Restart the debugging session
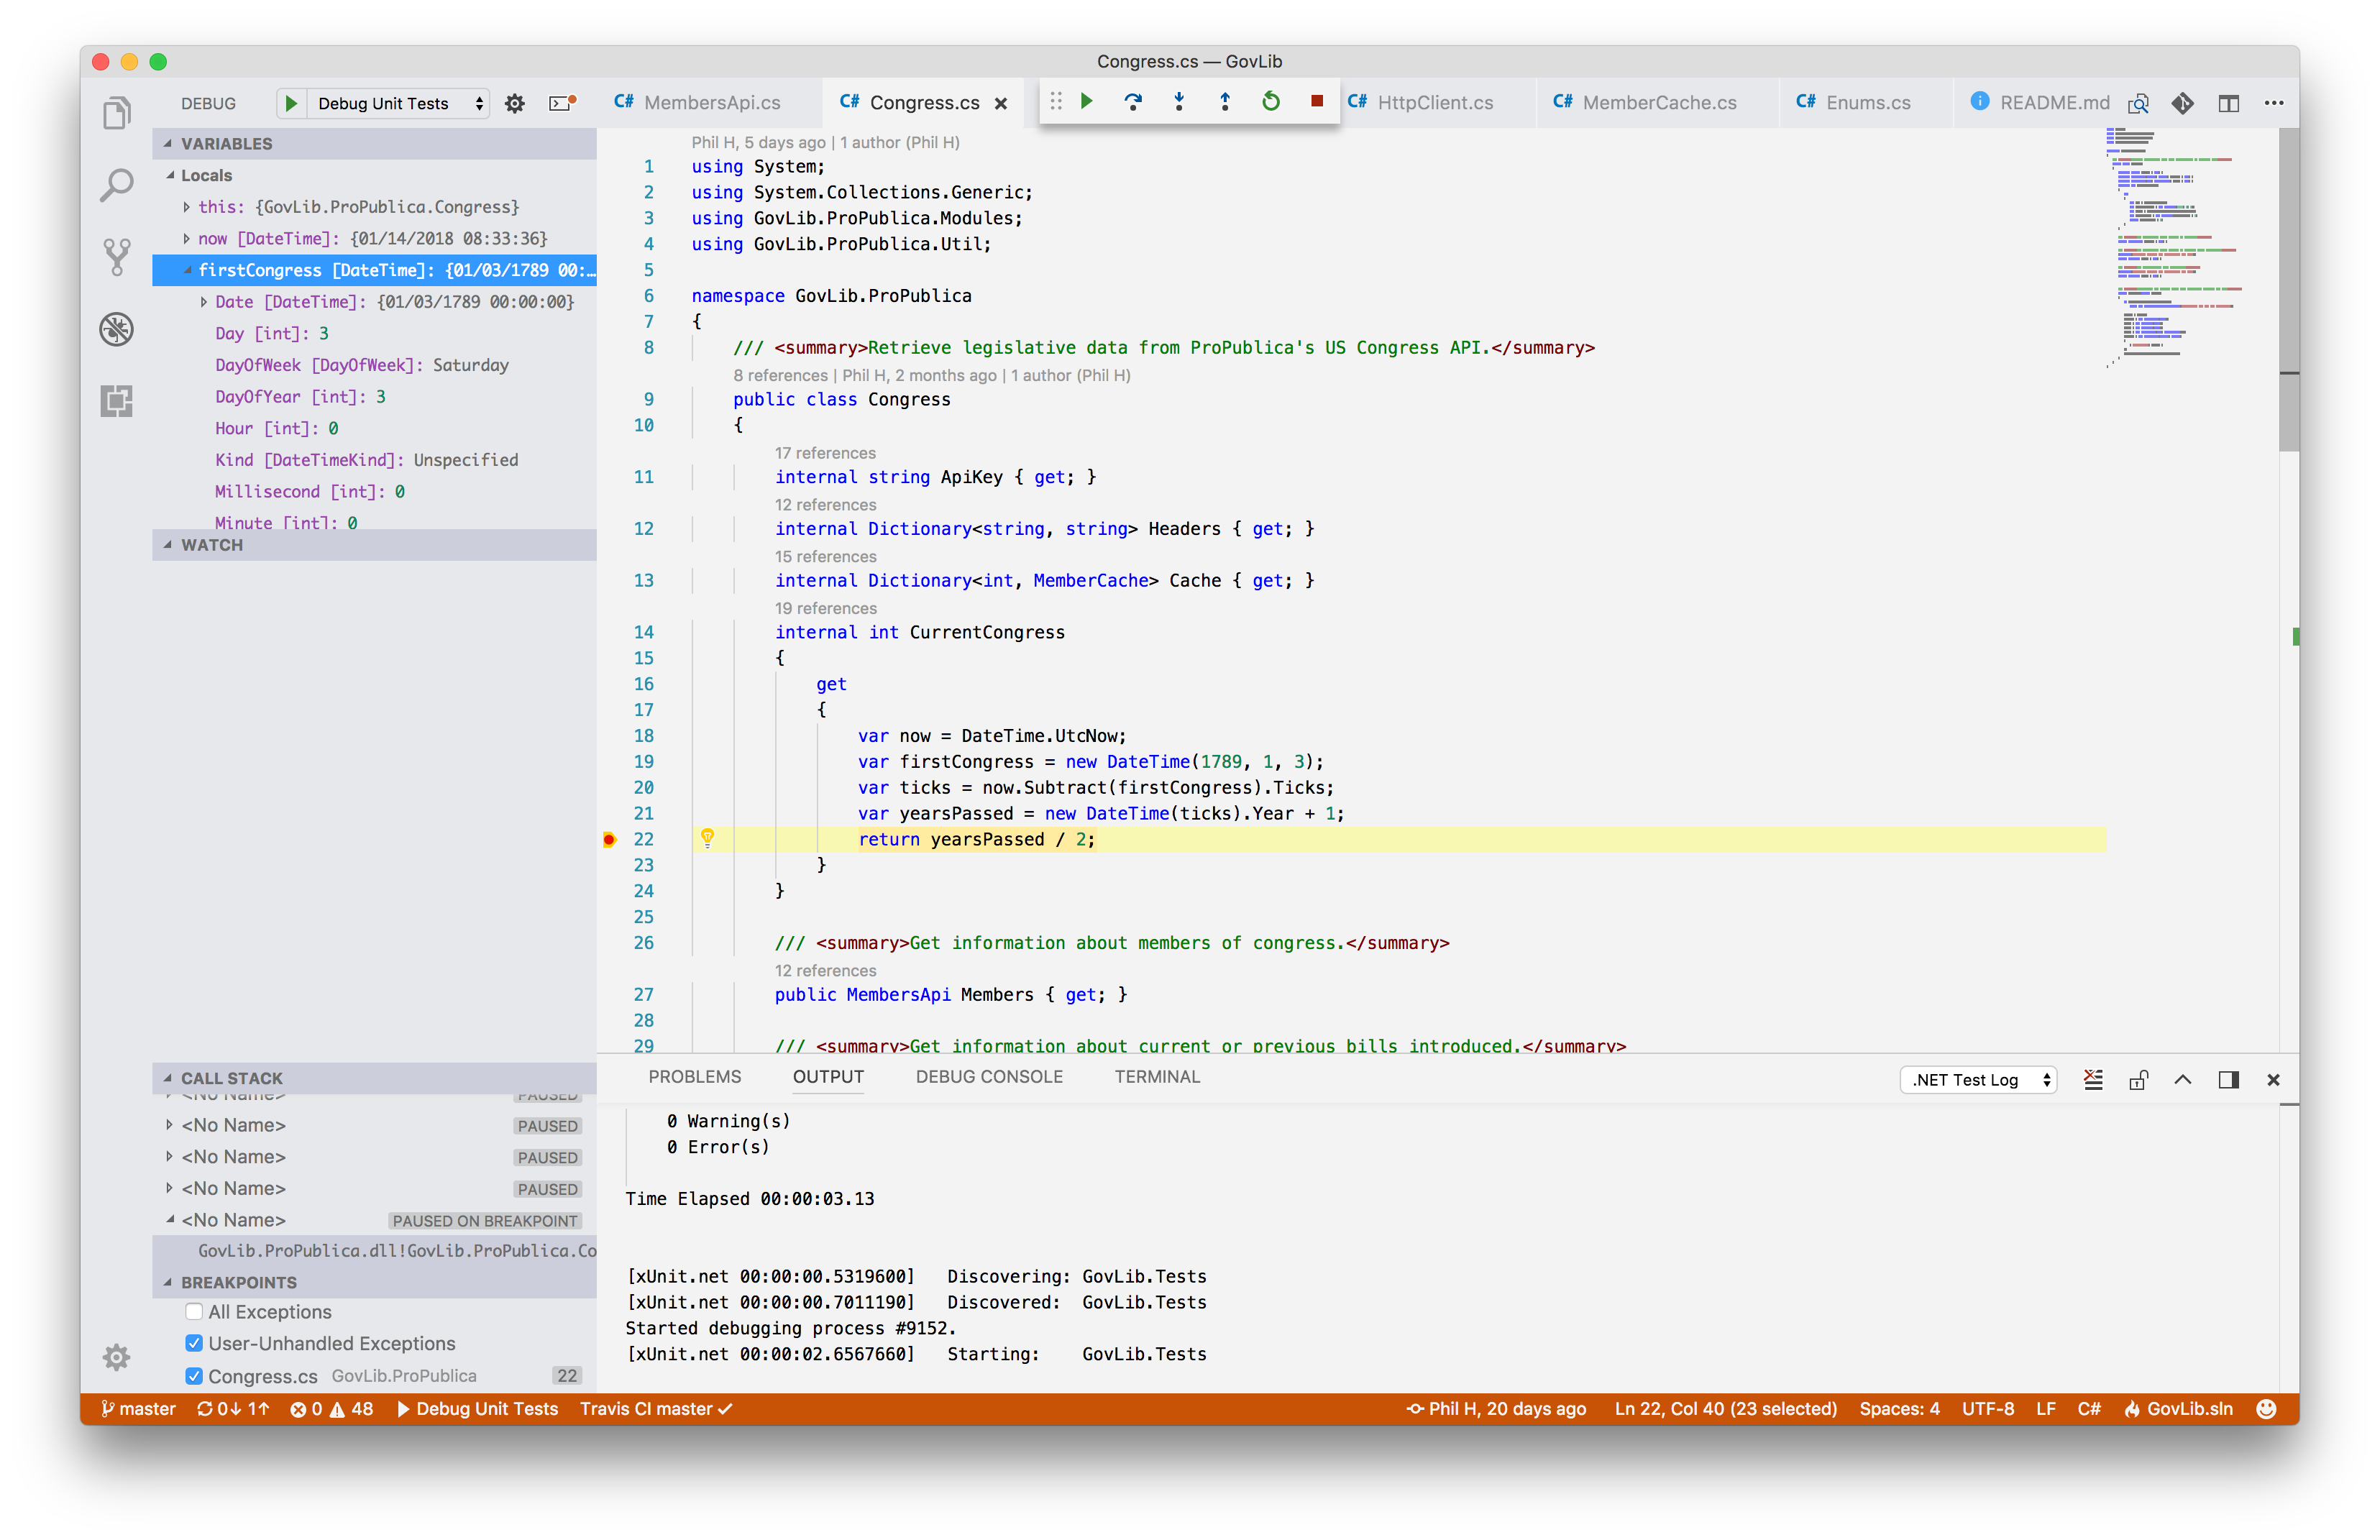This screenshot has width=2380, height=1540. (x=1271, y=102)
